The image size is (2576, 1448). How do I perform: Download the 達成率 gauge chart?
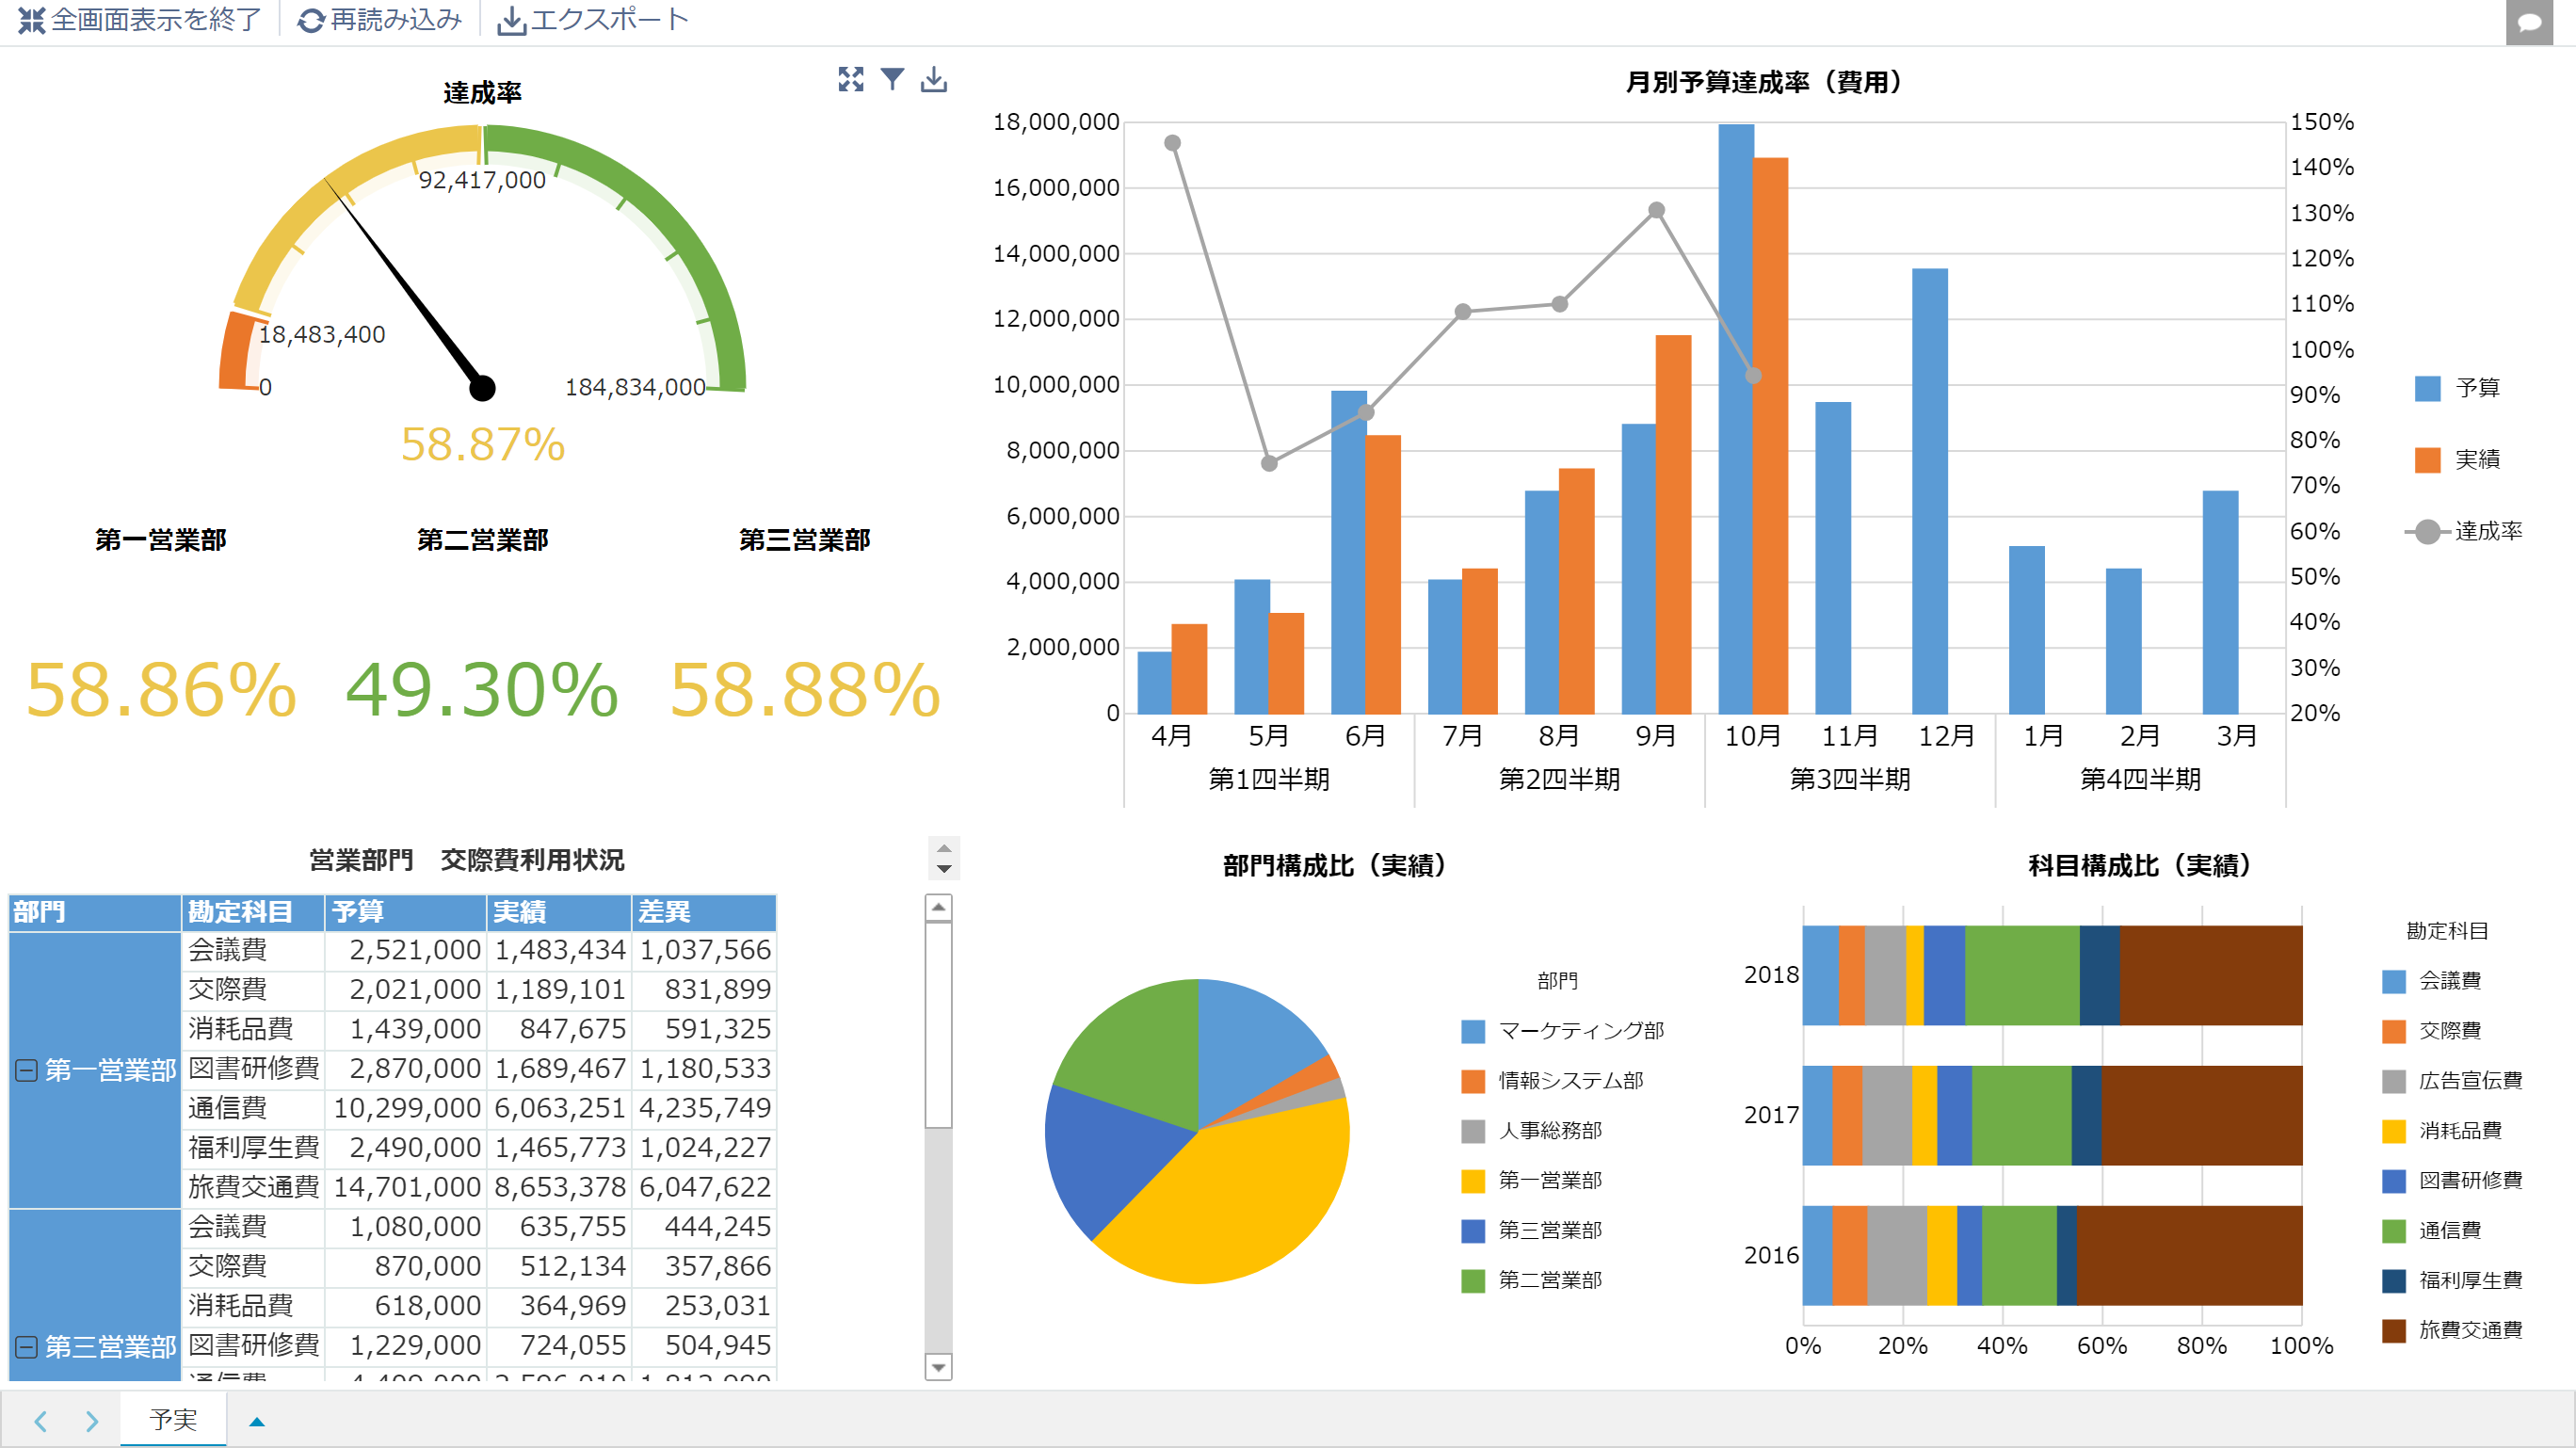pos(935,80)
